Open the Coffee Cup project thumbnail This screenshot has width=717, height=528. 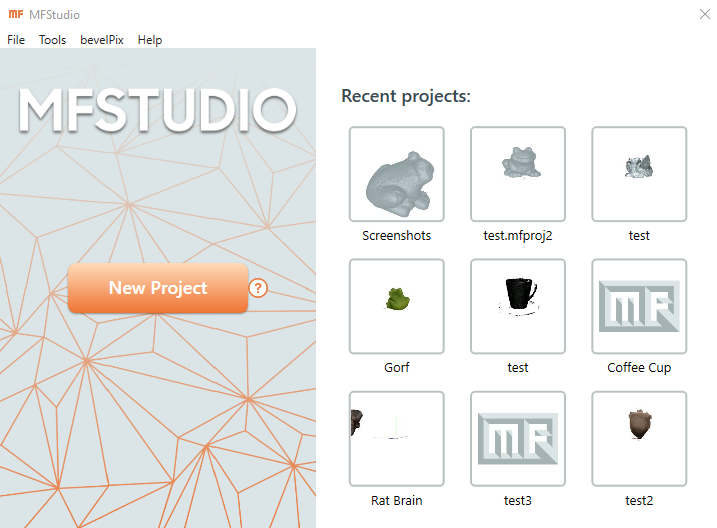639,306
